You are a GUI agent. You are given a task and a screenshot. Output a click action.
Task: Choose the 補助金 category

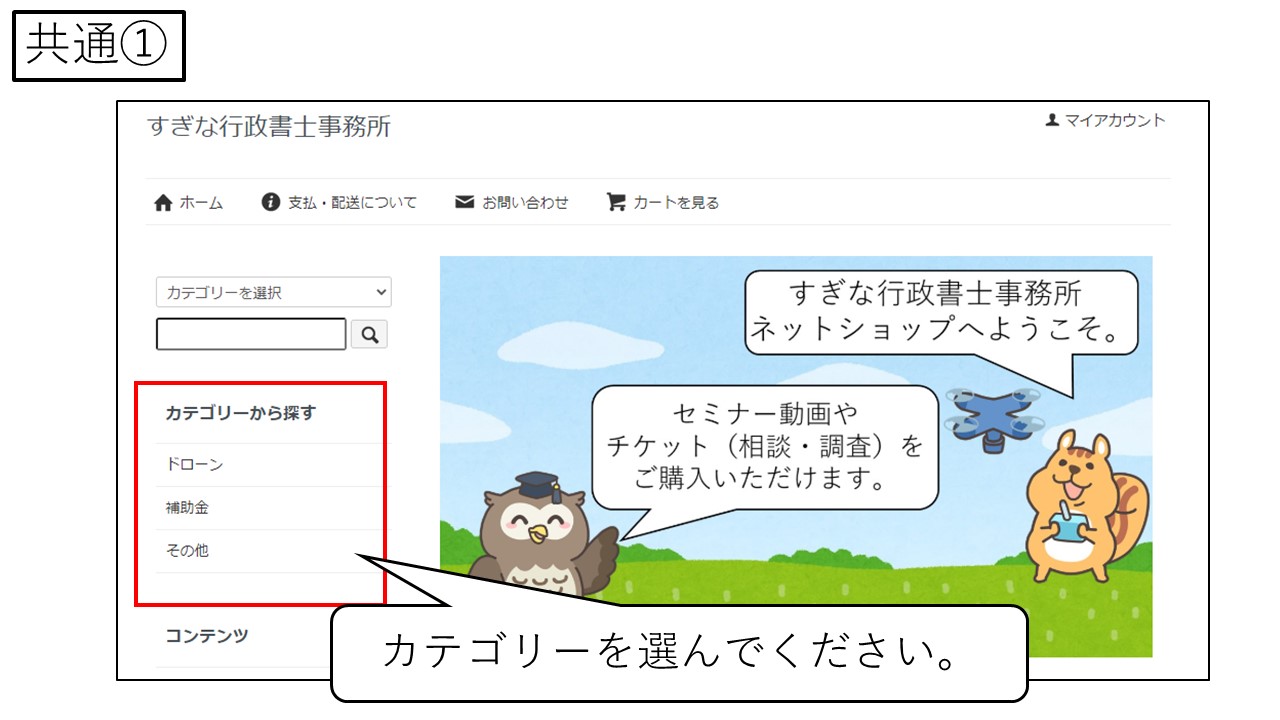pos(187,508)
